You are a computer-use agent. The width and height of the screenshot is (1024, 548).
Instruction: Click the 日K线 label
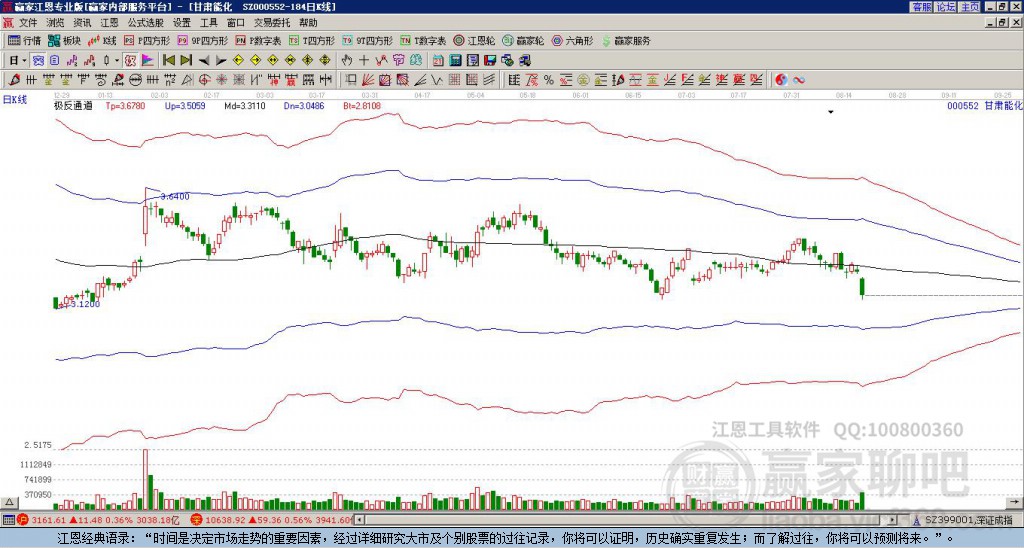(14, 100)
